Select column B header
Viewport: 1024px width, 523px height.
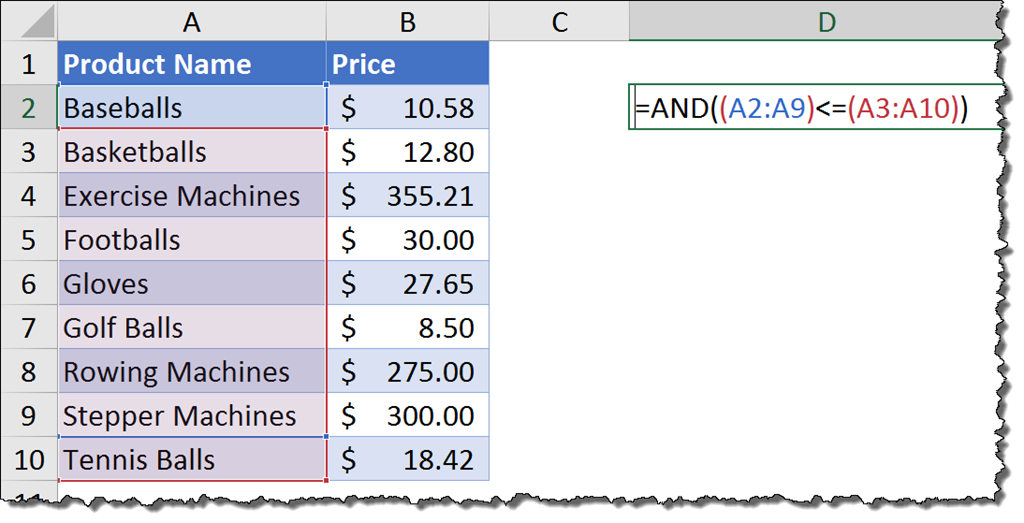click(x=407, y=21)
